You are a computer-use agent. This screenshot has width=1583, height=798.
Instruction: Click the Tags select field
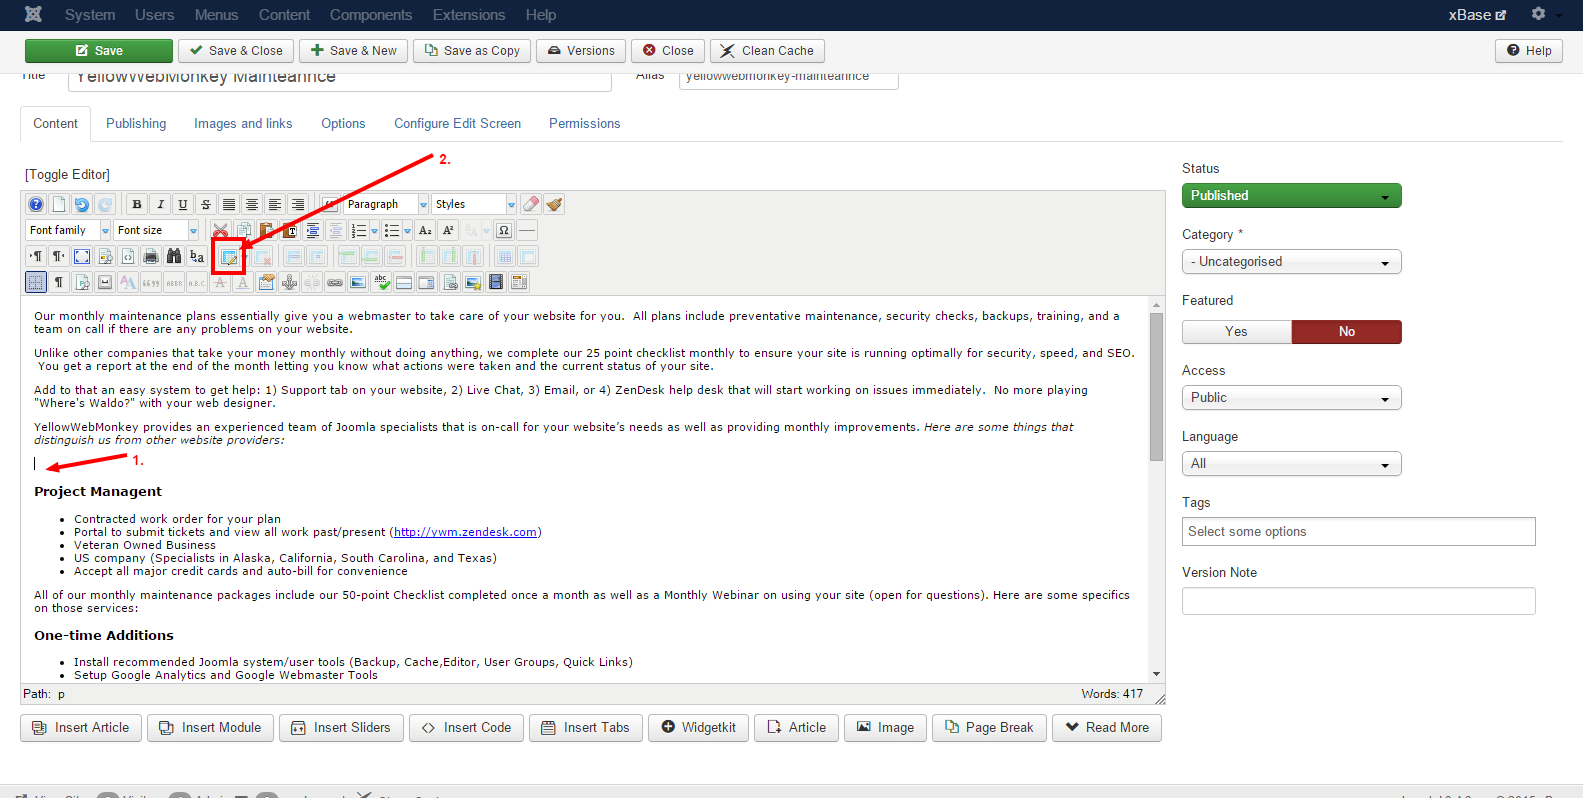[1359, 532]
